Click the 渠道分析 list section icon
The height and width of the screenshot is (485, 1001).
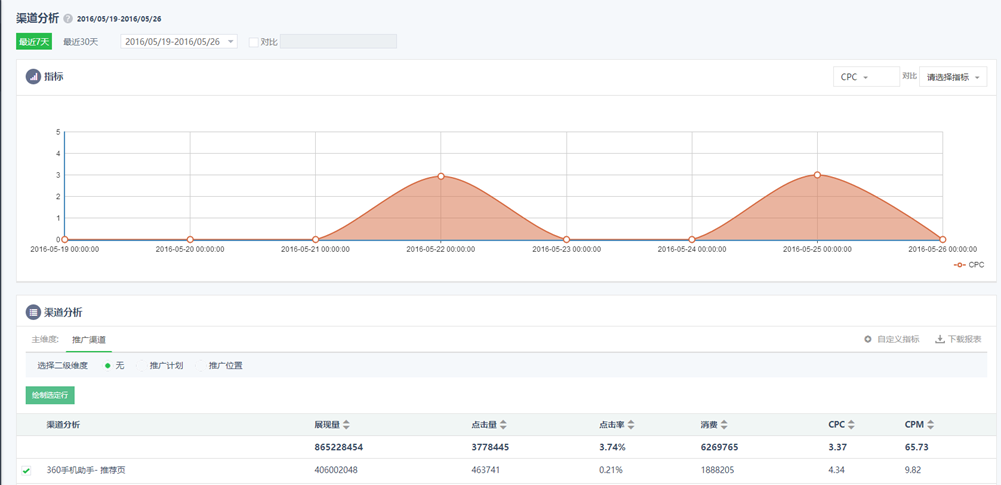[x=33, y=312]
